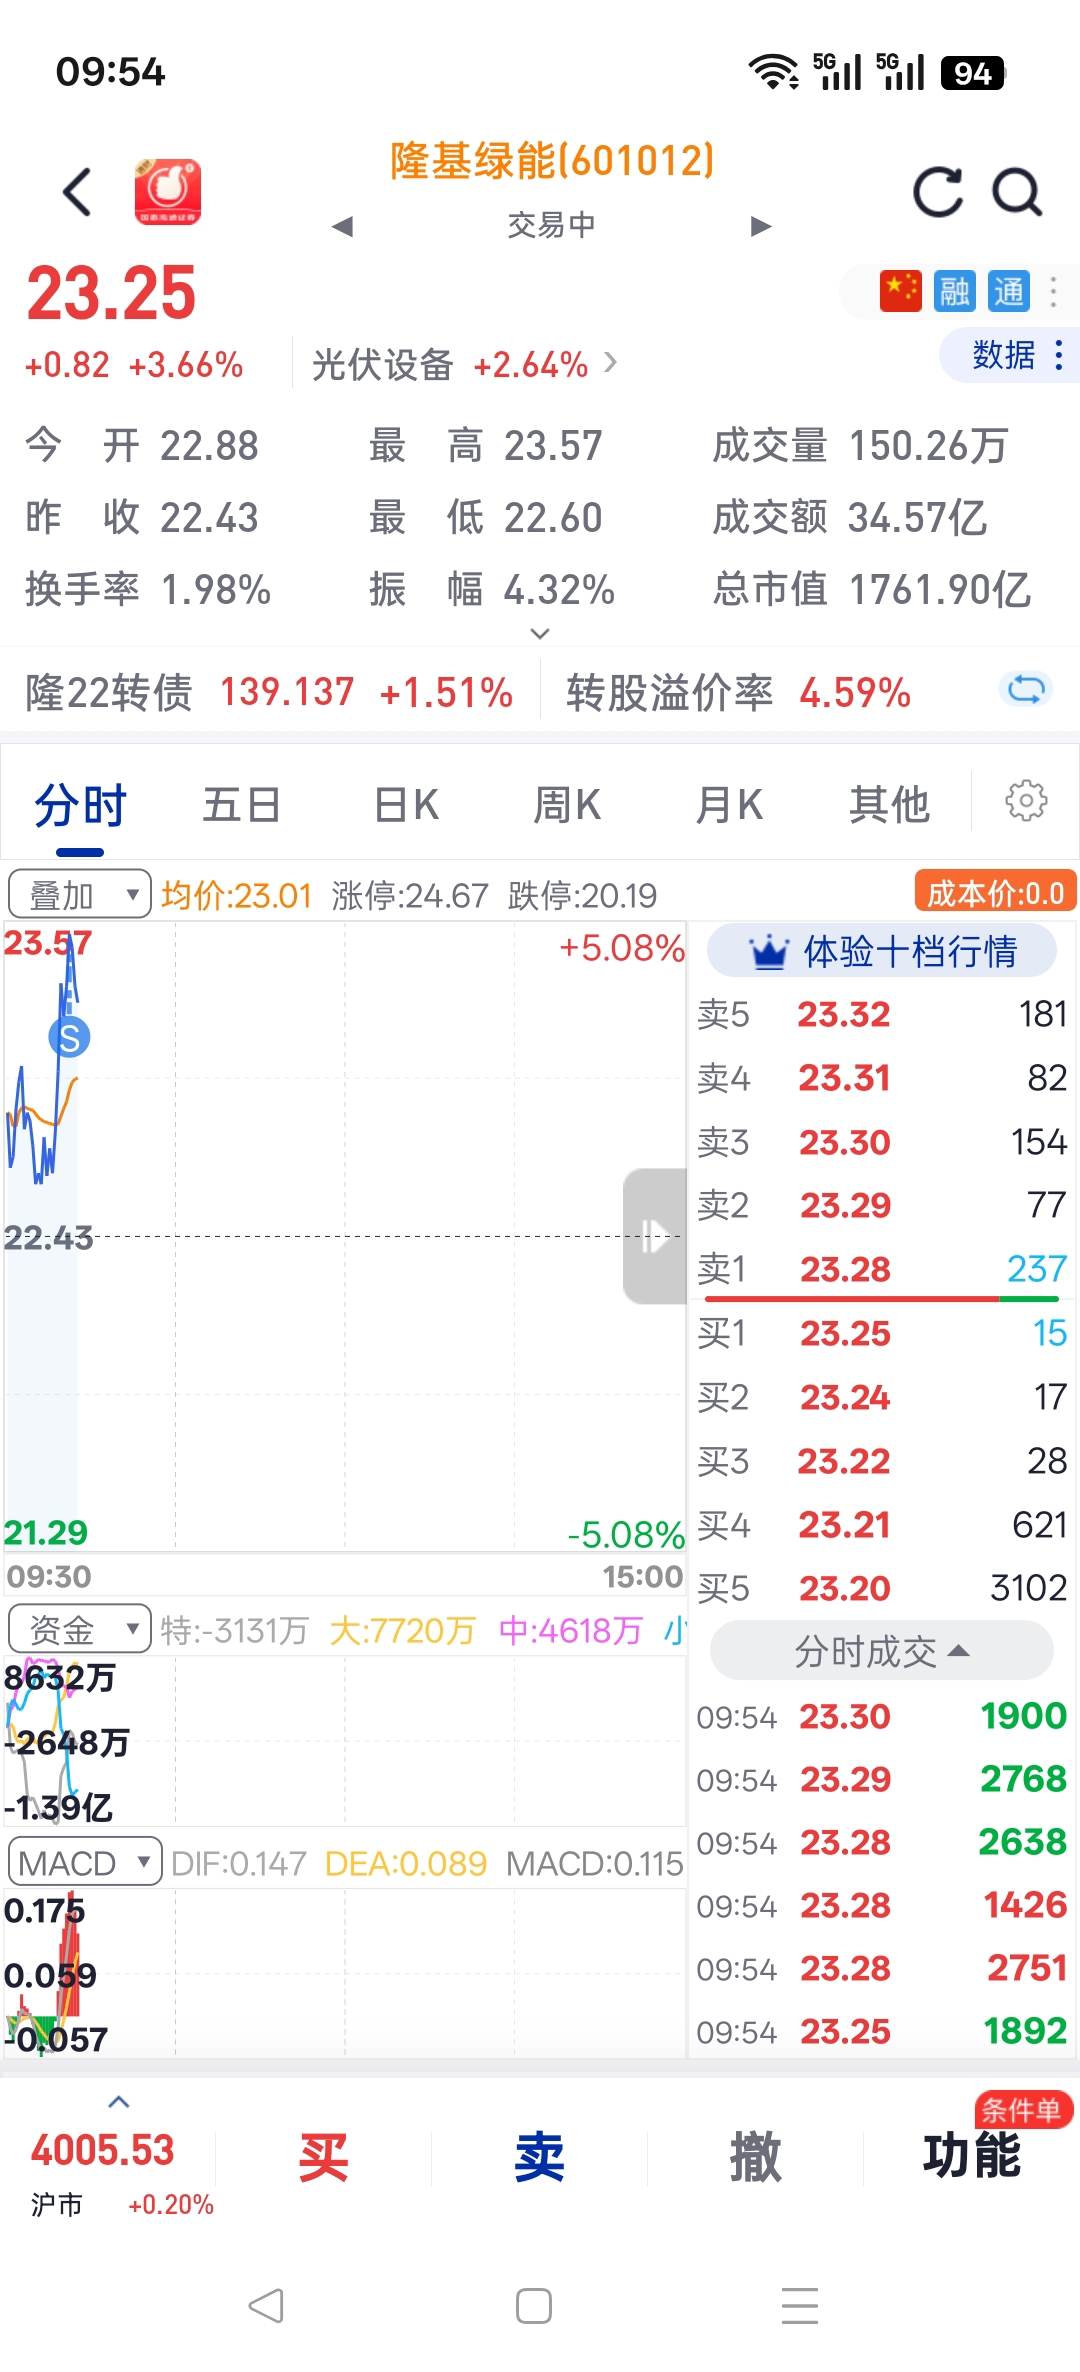Open the 叠加 overlay dropdown
The image size is (1080, 2372).
click(x=80, y=894)
